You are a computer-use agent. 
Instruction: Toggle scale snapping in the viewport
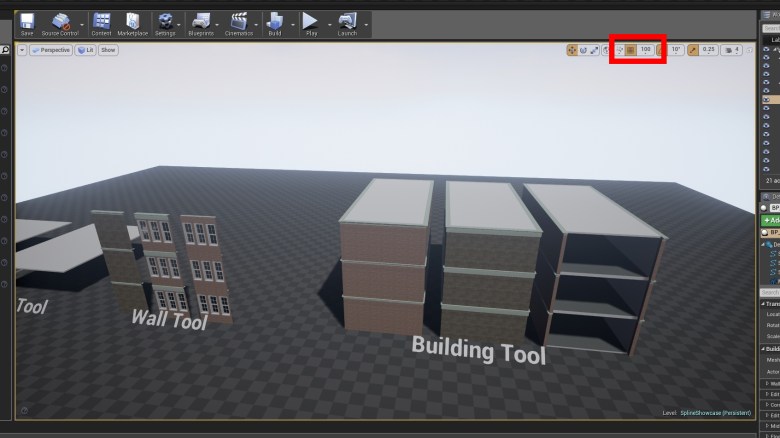692,49
